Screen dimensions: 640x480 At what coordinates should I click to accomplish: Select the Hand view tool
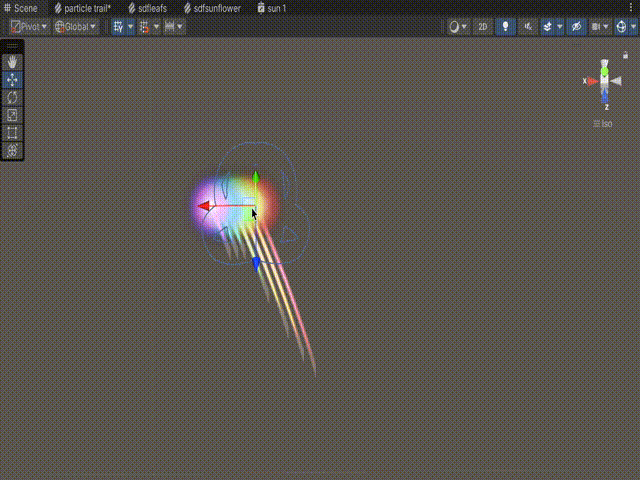pyautogui.click(x=12, y=62)
